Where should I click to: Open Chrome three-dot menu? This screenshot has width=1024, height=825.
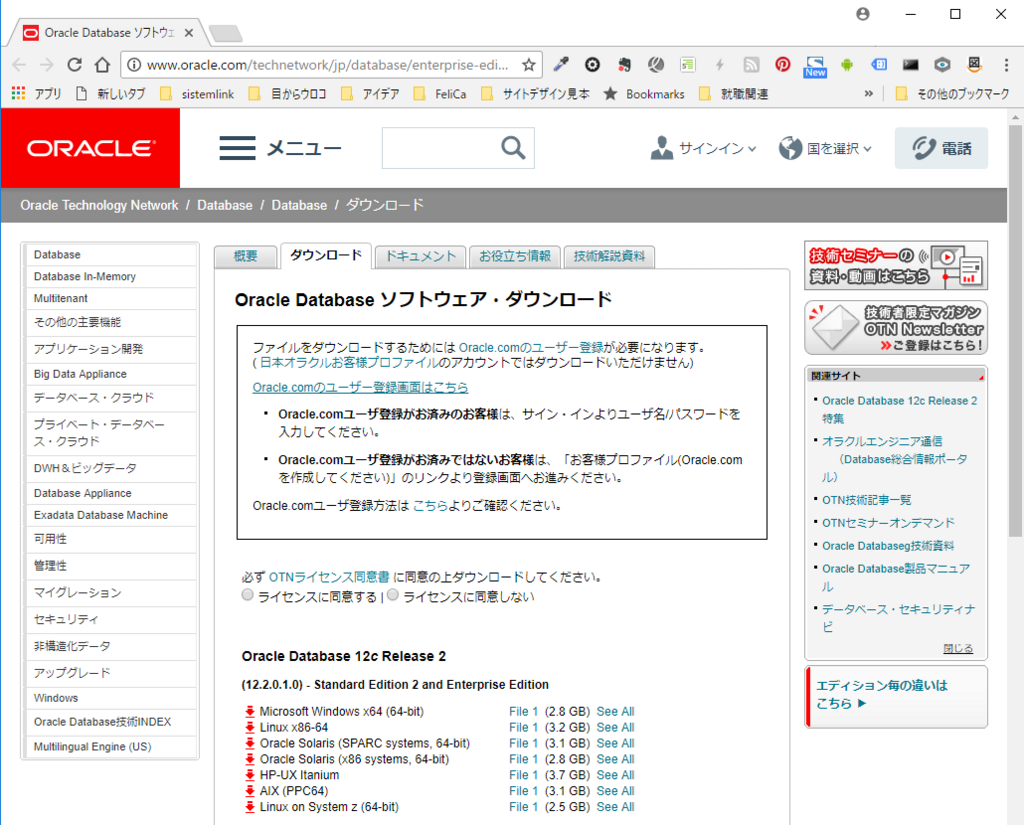click(x=1006, y=64)
